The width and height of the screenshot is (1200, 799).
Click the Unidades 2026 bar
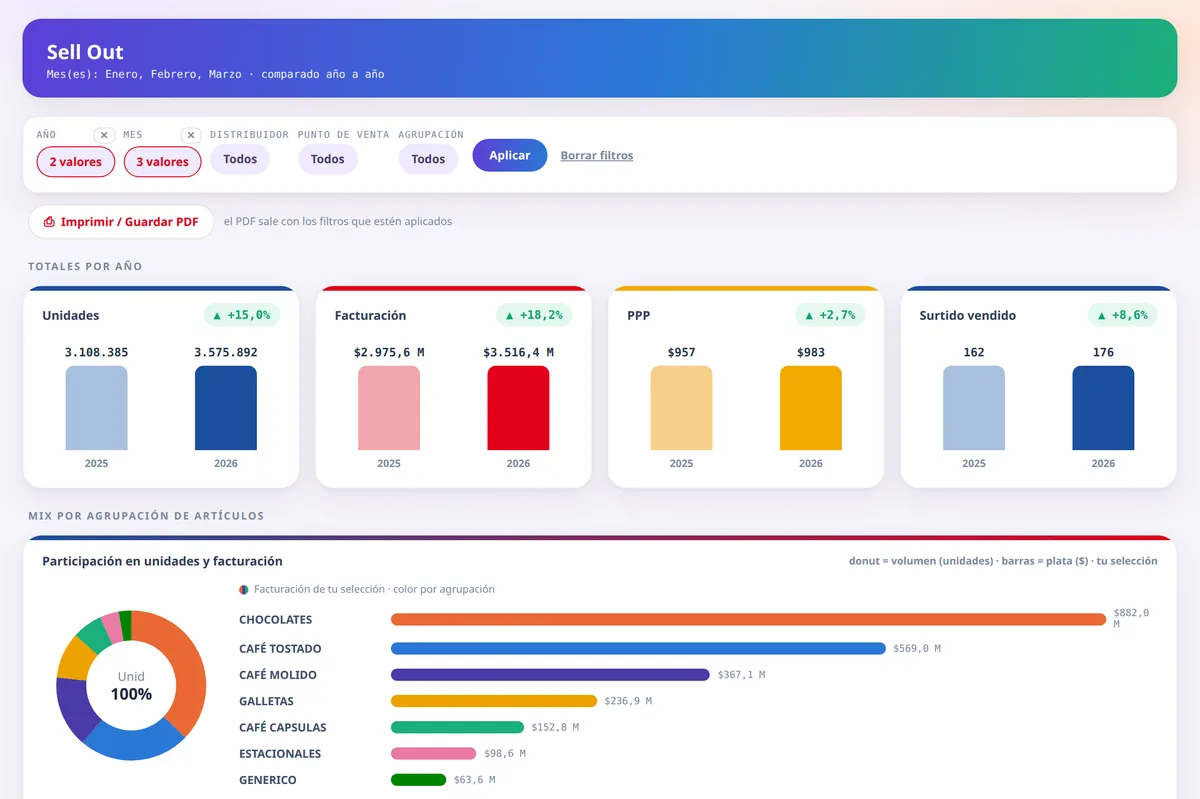[x=226, y=408]
